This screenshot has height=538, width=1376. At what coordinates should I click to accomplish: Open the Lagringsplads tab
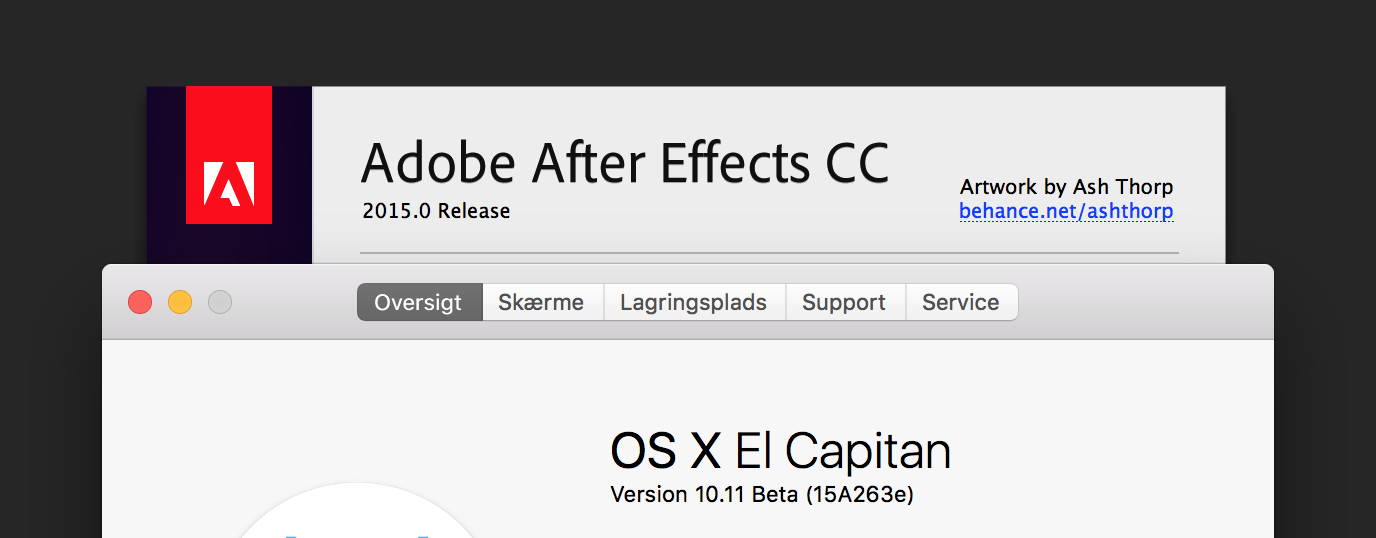[694, 302]
